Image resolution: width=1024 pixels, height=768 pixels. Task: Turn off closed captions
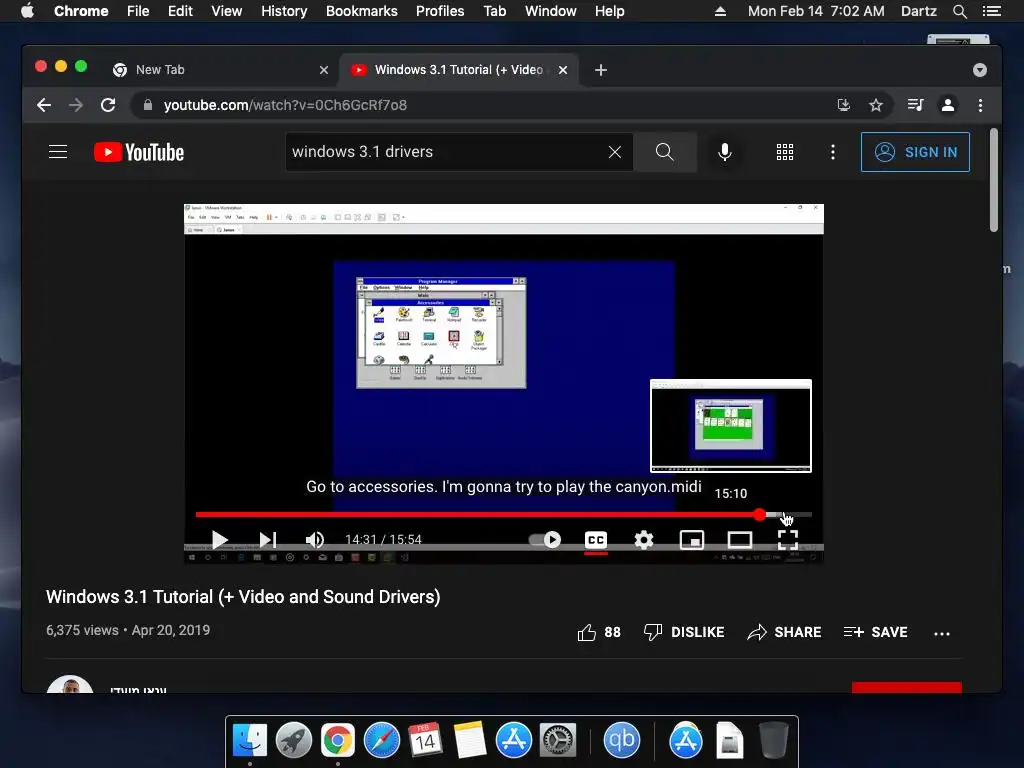pos(596,540)
